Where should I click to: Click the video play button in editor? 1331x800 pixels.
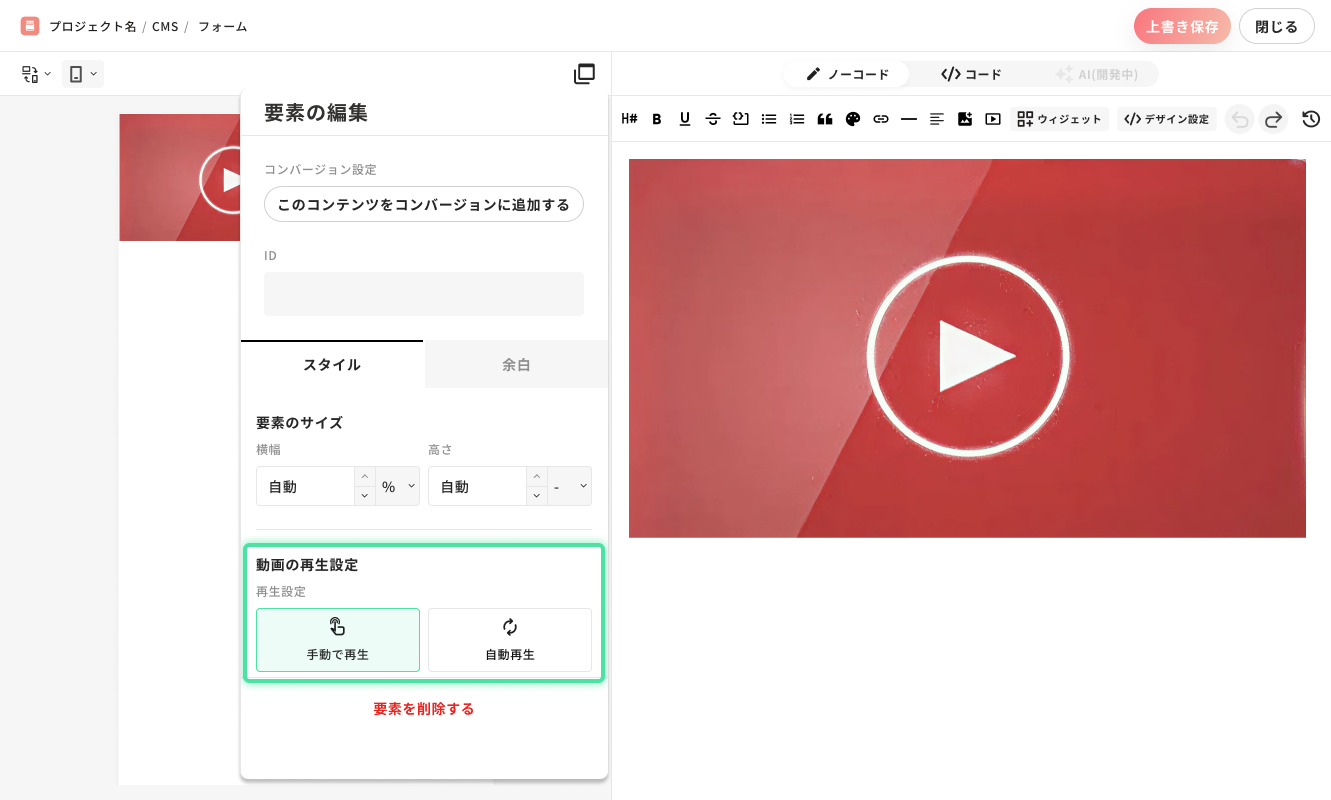click(x=968, y=357)
